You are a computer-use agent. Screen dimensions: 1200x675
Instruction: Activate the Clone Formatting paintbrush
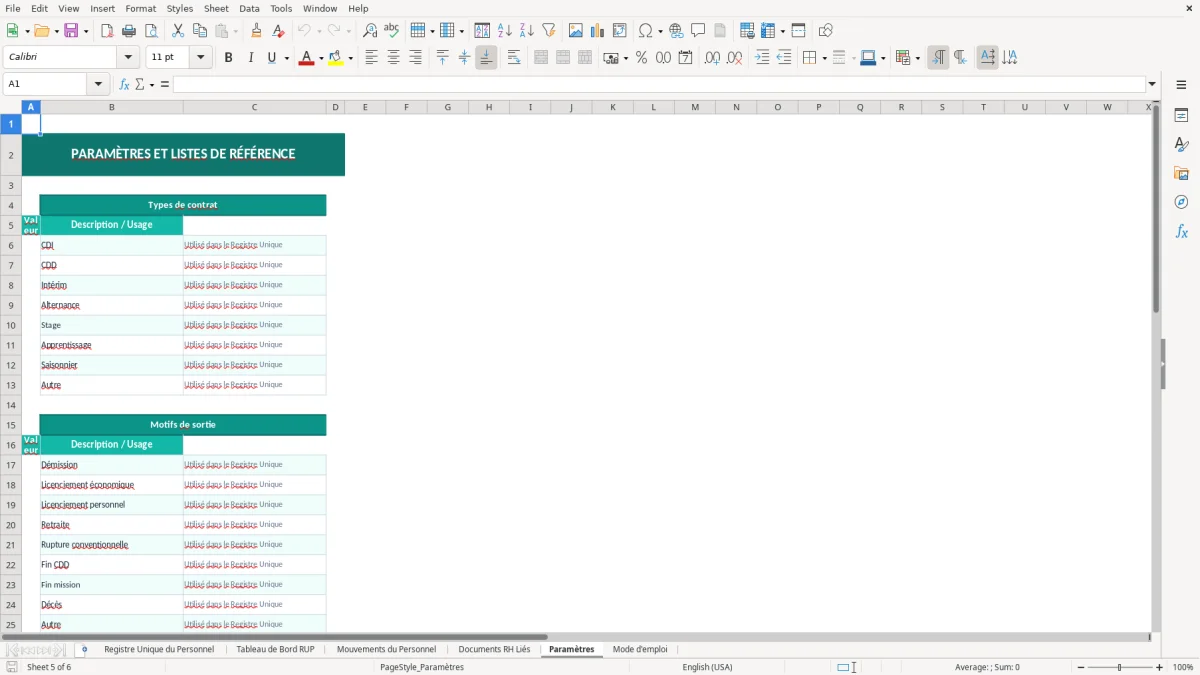click(257, 31)
